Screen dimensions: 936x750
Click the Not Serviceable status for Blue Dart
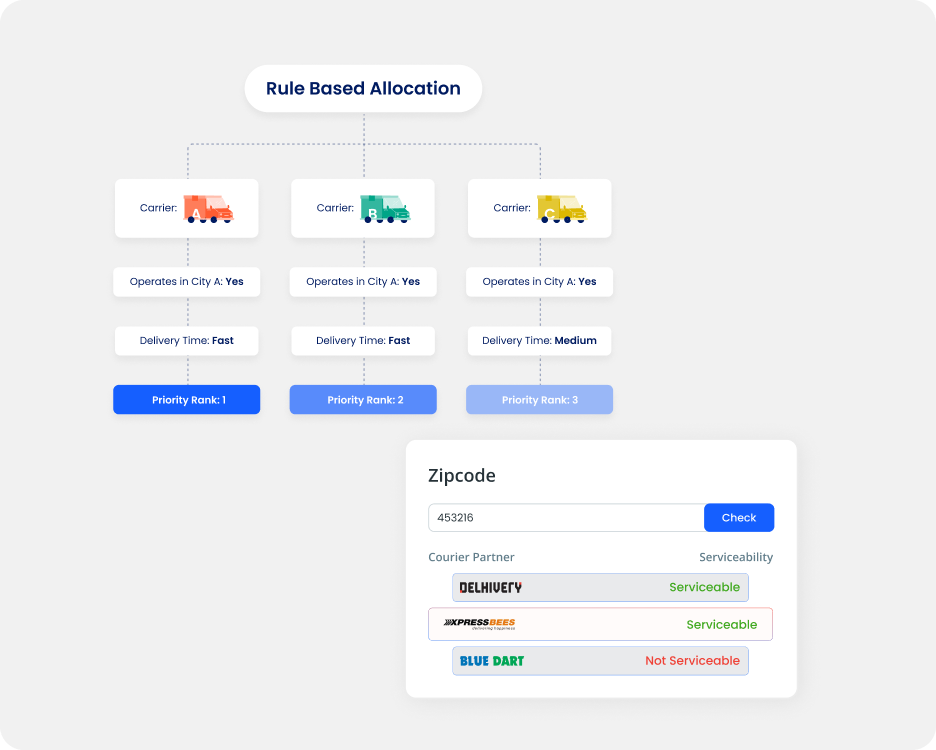pyautogui.click(x=692, y=661)
